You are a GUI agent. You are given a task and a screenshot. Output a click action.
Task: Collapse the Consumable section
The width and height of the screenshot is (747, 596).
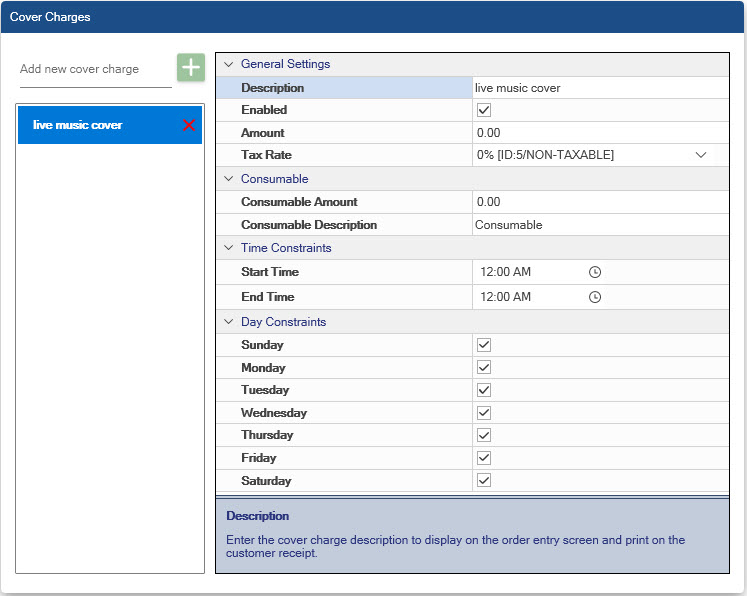click(x=229, y=179)
